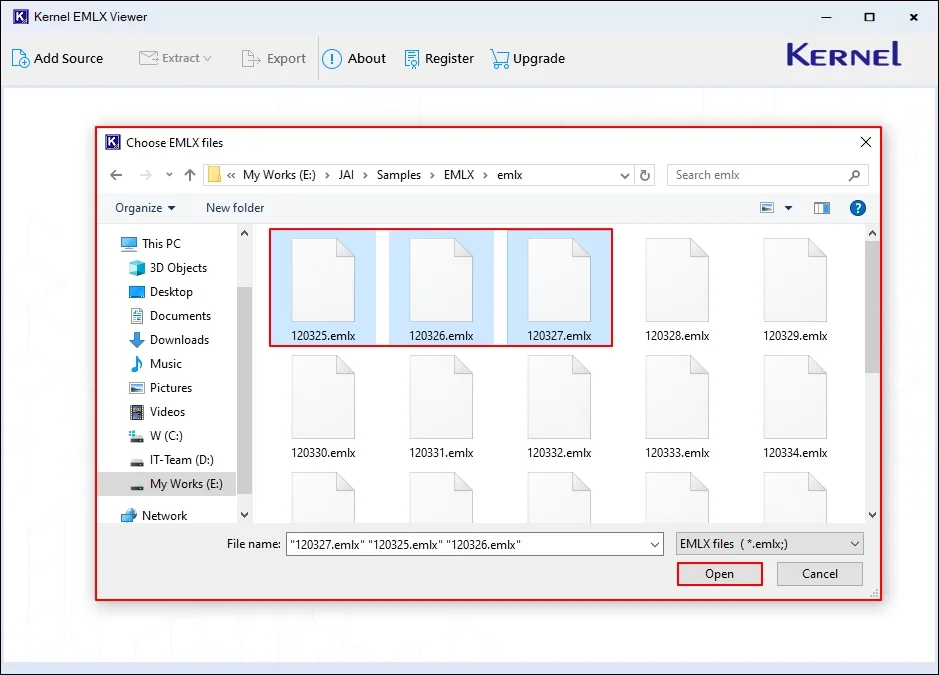The image size is (939, 675).
Task: Refresh the emlx folder view
Action: [x=645, y=174]
